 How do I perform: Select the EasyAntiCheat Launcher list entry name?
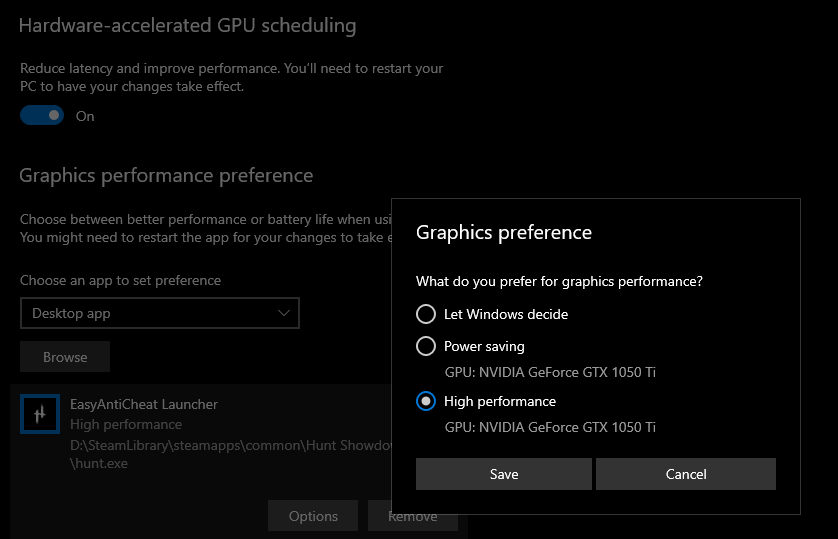144,404
